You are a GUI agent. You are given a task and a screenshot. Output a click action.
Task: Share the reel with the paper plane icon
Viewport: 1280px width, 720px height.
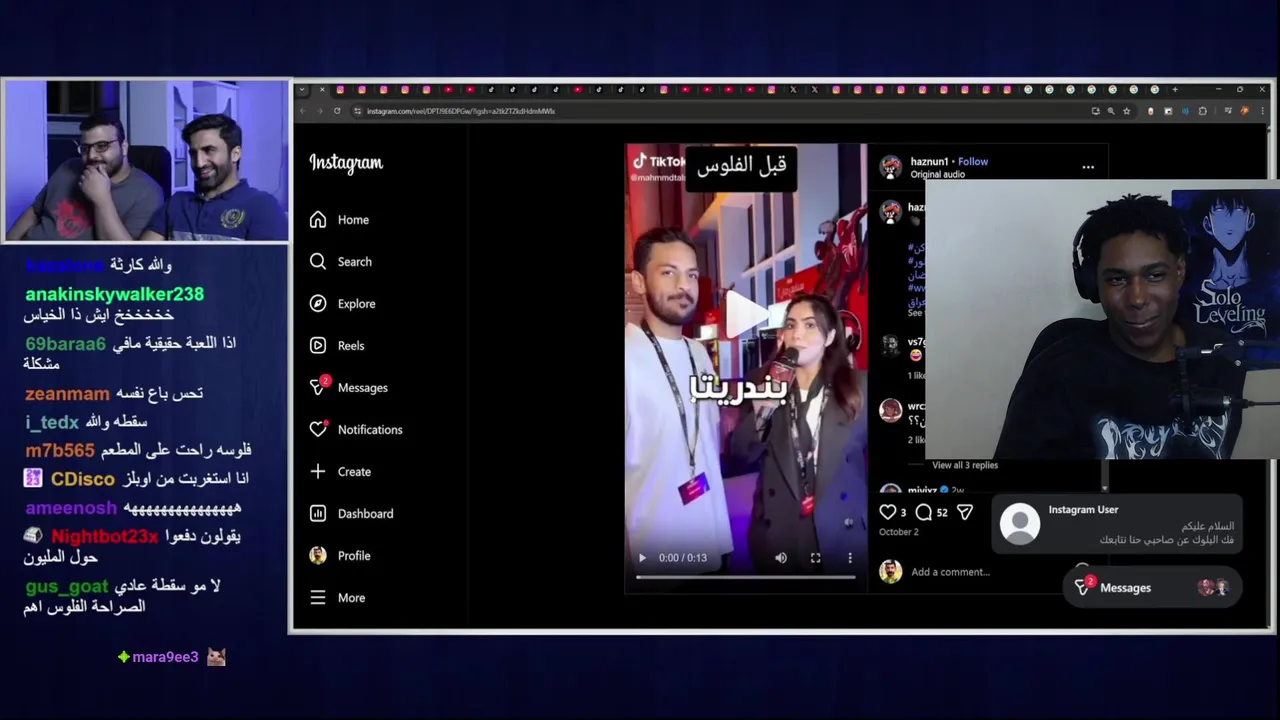coord(965,512)
